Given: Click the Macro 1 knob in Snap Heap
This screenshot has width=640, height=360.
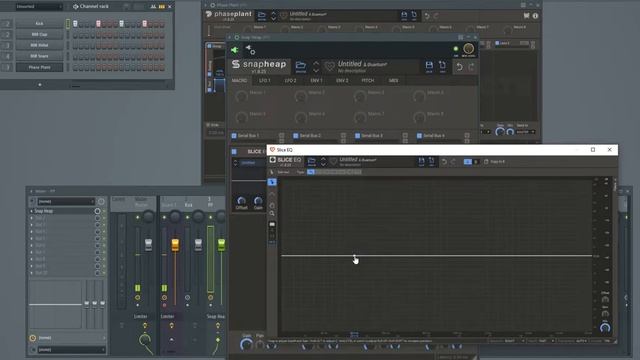Looking at the screenshot, I should click(242, 96).
